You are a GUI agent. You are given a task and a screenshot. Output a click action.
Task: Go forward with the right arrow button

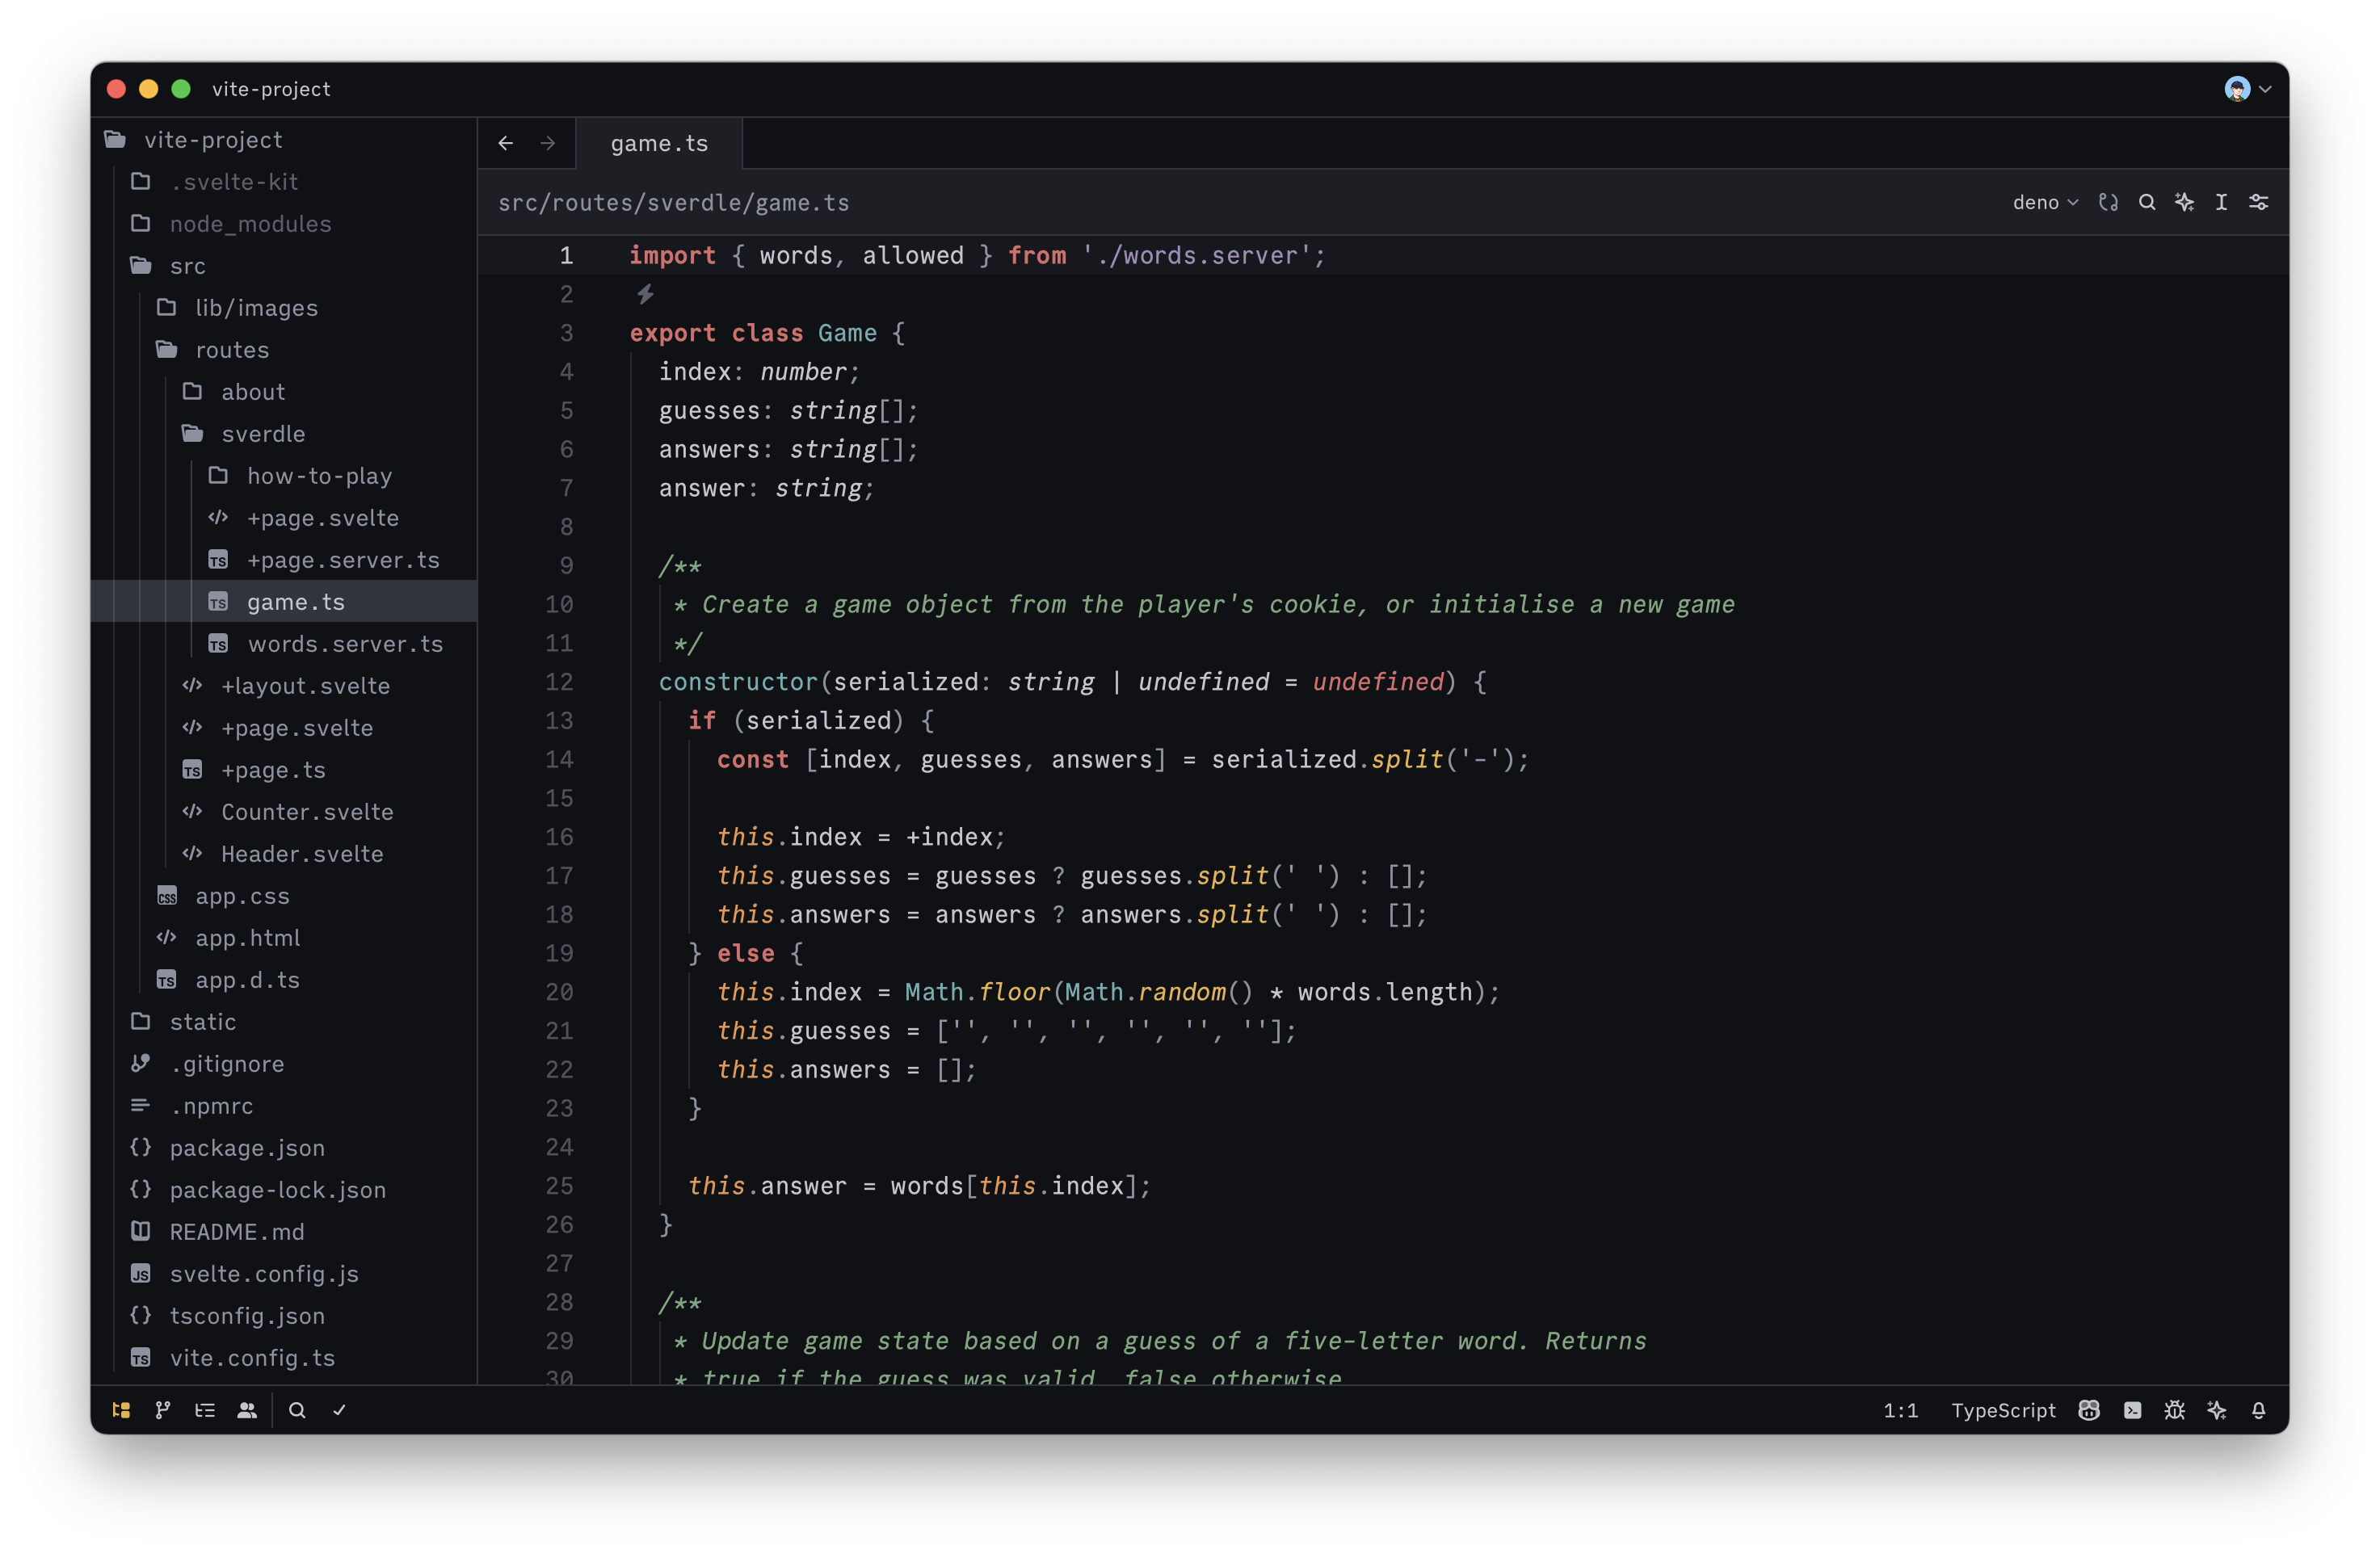point(548,143)
